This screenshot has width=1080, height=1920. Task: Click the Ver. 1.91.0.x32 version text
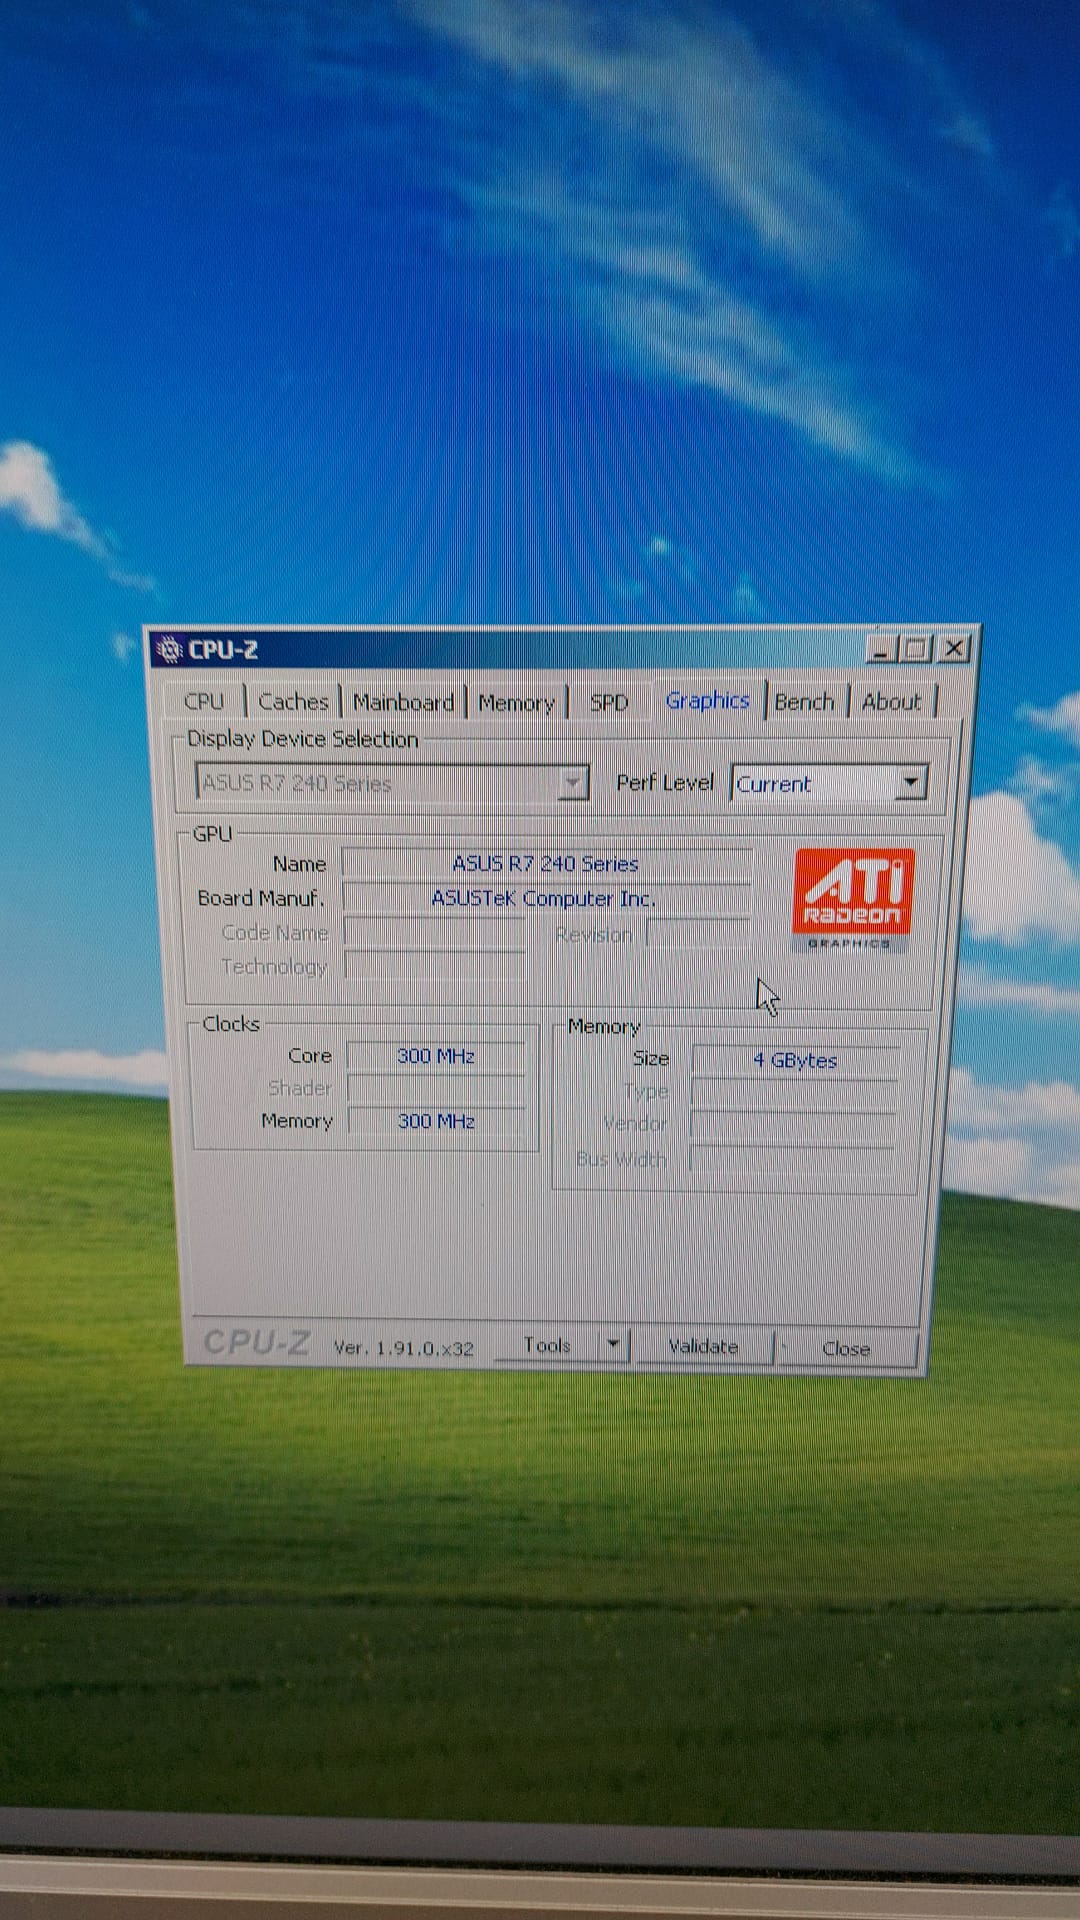click(x=404, y=1348)
